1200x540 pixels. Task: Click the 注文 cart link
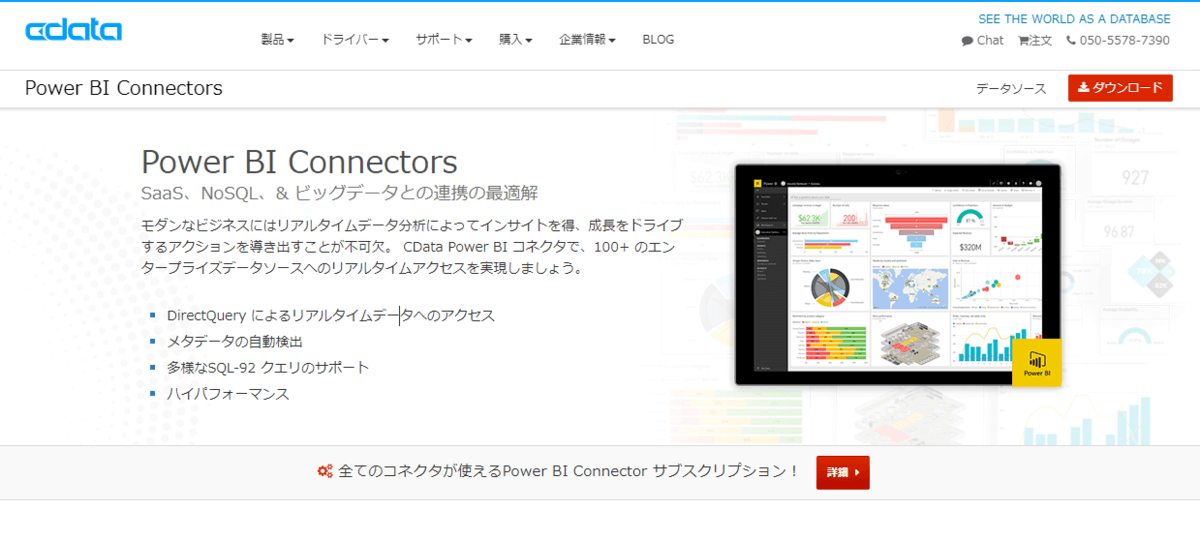[x=1035, y=41]
